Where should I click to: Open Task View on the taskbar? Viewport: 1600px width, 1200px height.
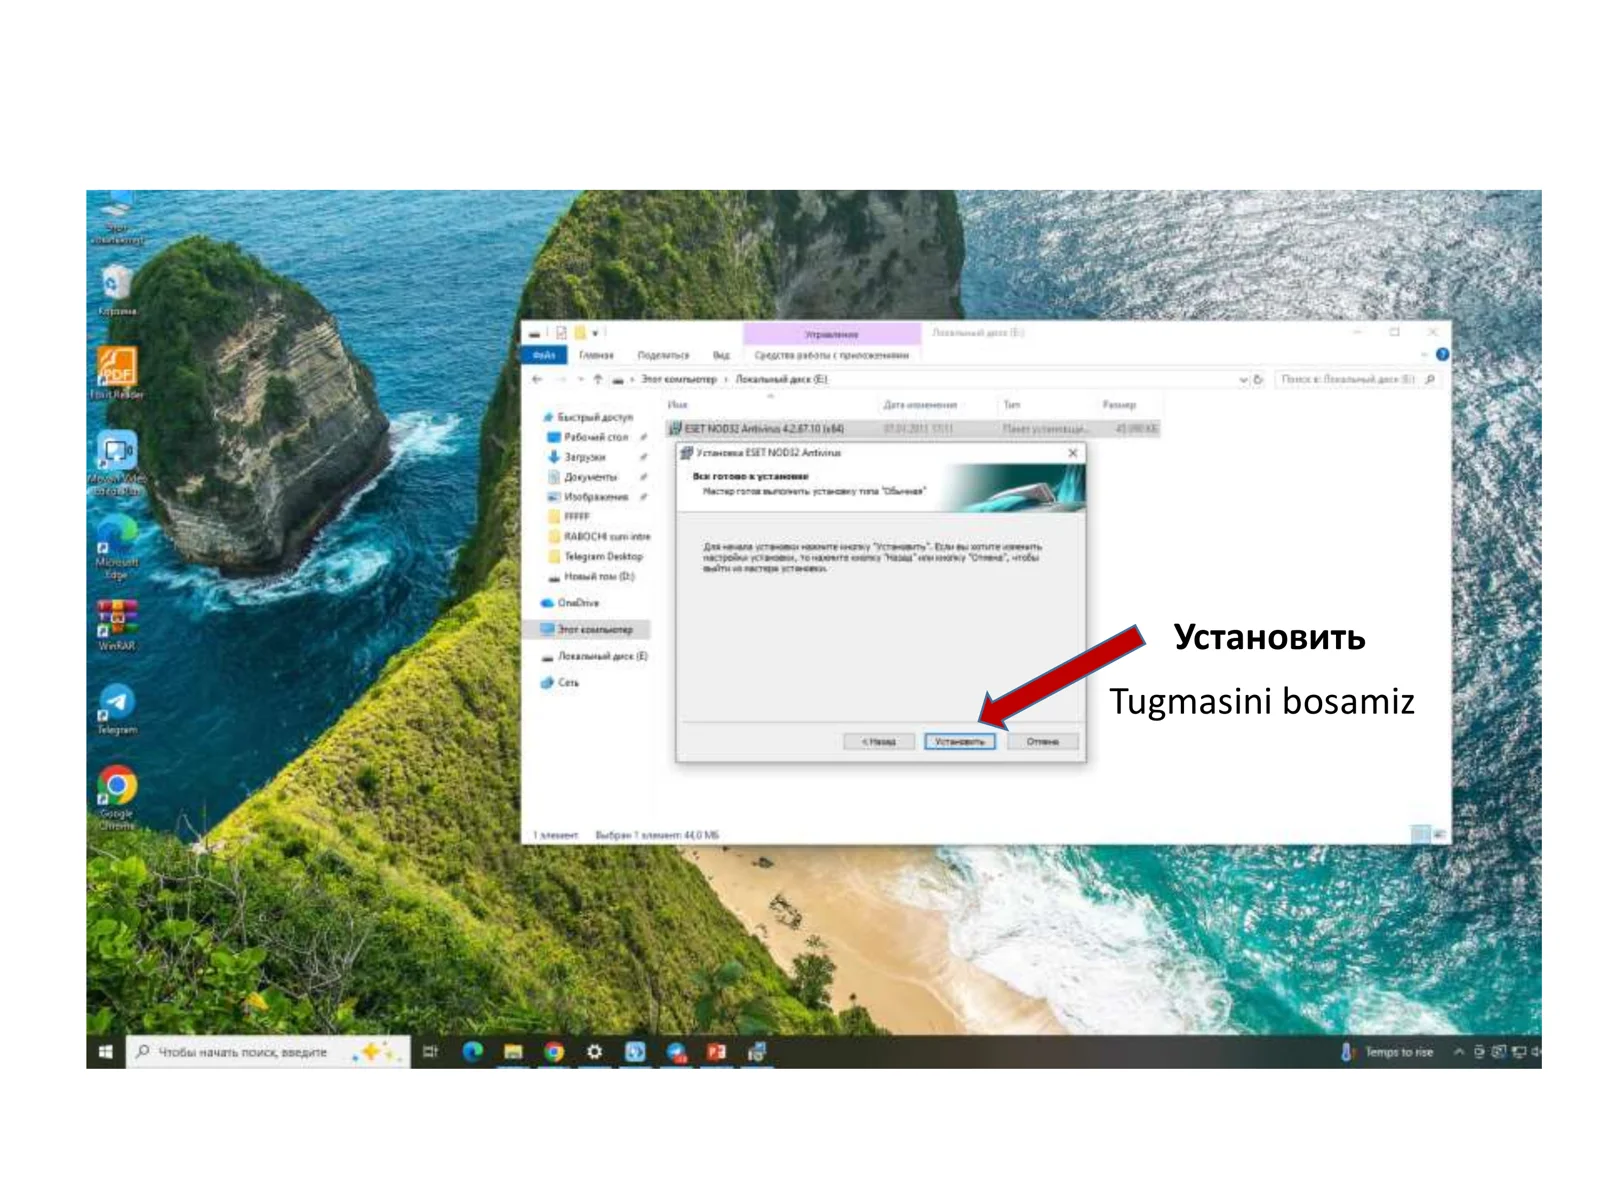(431, 1052)
